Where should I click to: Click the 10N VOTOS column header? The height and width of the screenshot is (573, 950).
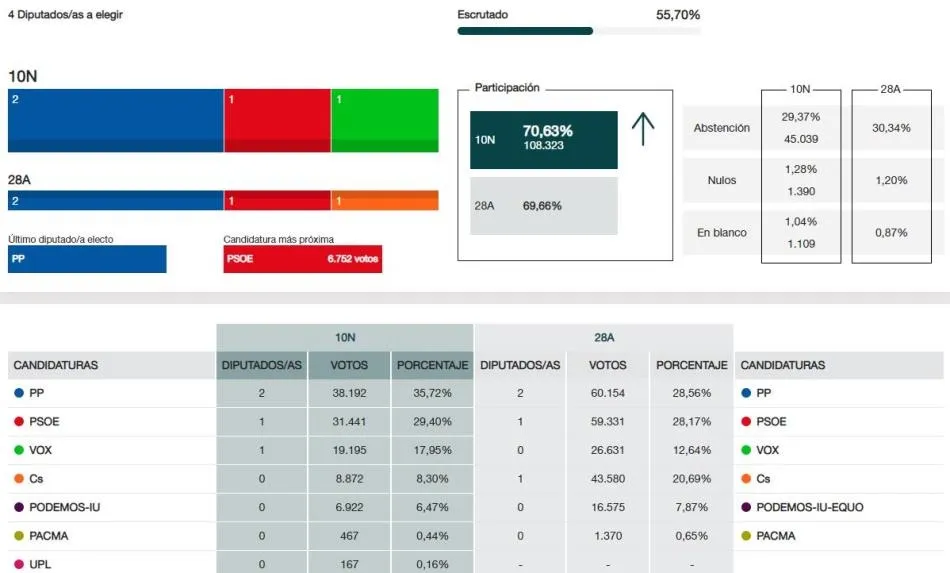pyautogui.click(x=349, y=365)
